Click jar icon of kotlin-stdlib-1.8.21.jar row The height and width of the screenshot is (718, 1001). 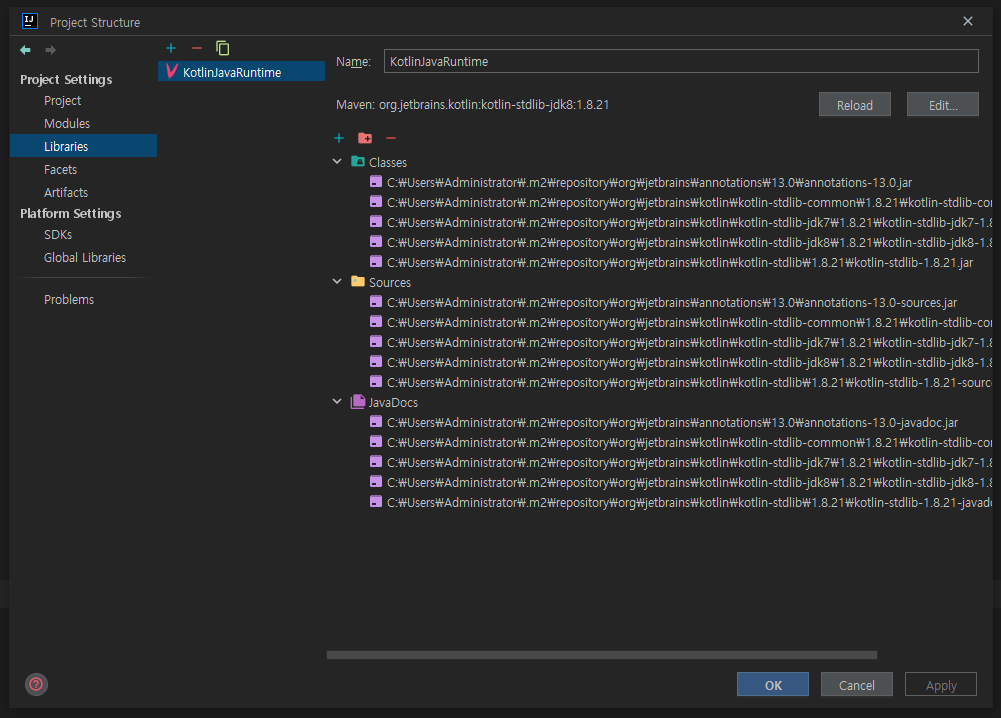click(x=376, y=262)
